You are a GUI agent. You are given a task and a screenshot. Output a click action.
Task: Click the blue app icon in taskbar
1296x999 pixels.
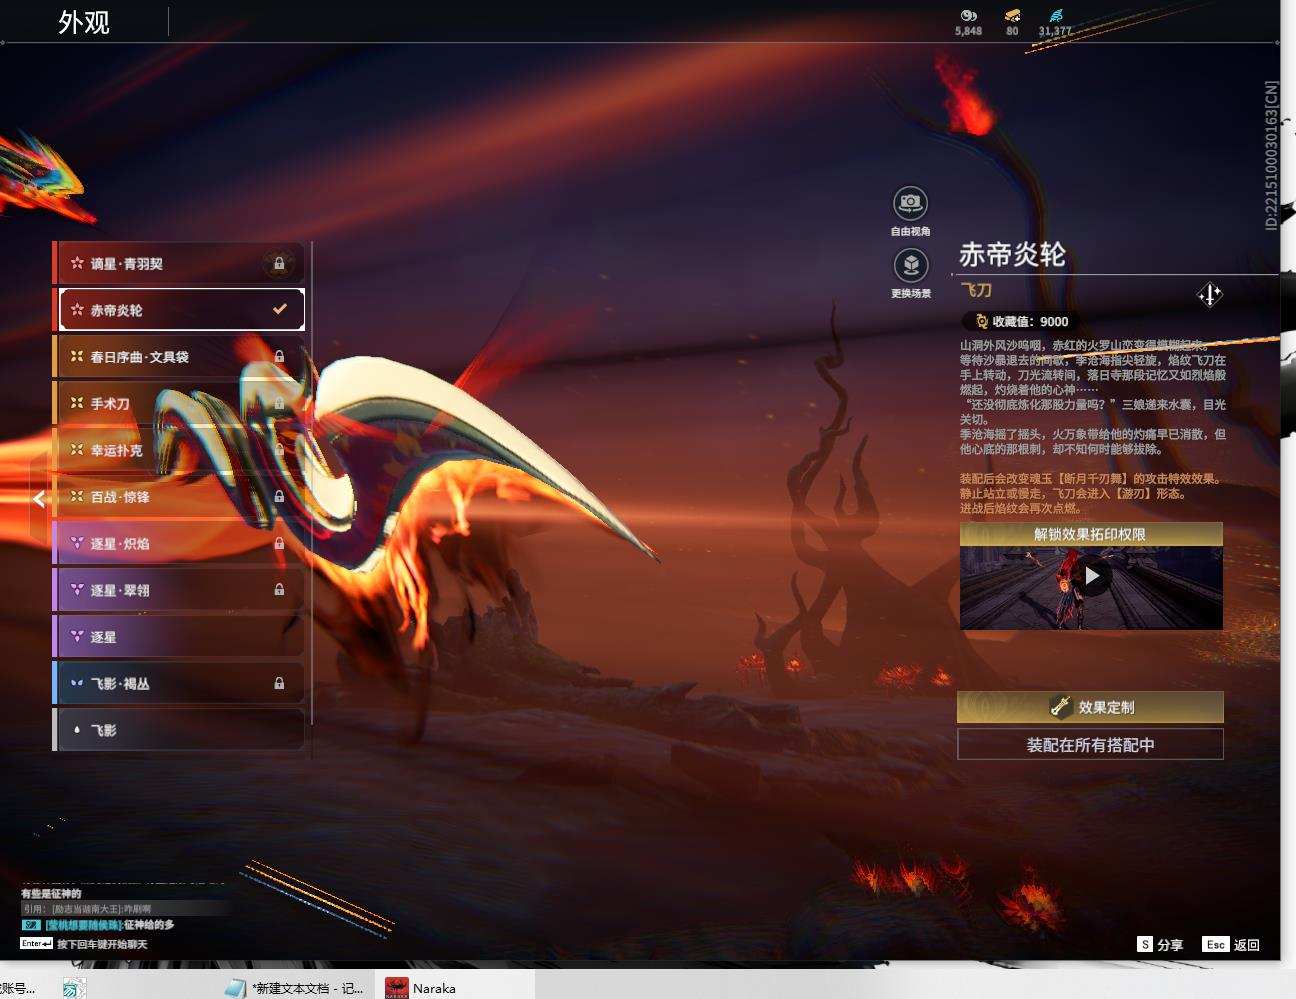pos(72,988)
